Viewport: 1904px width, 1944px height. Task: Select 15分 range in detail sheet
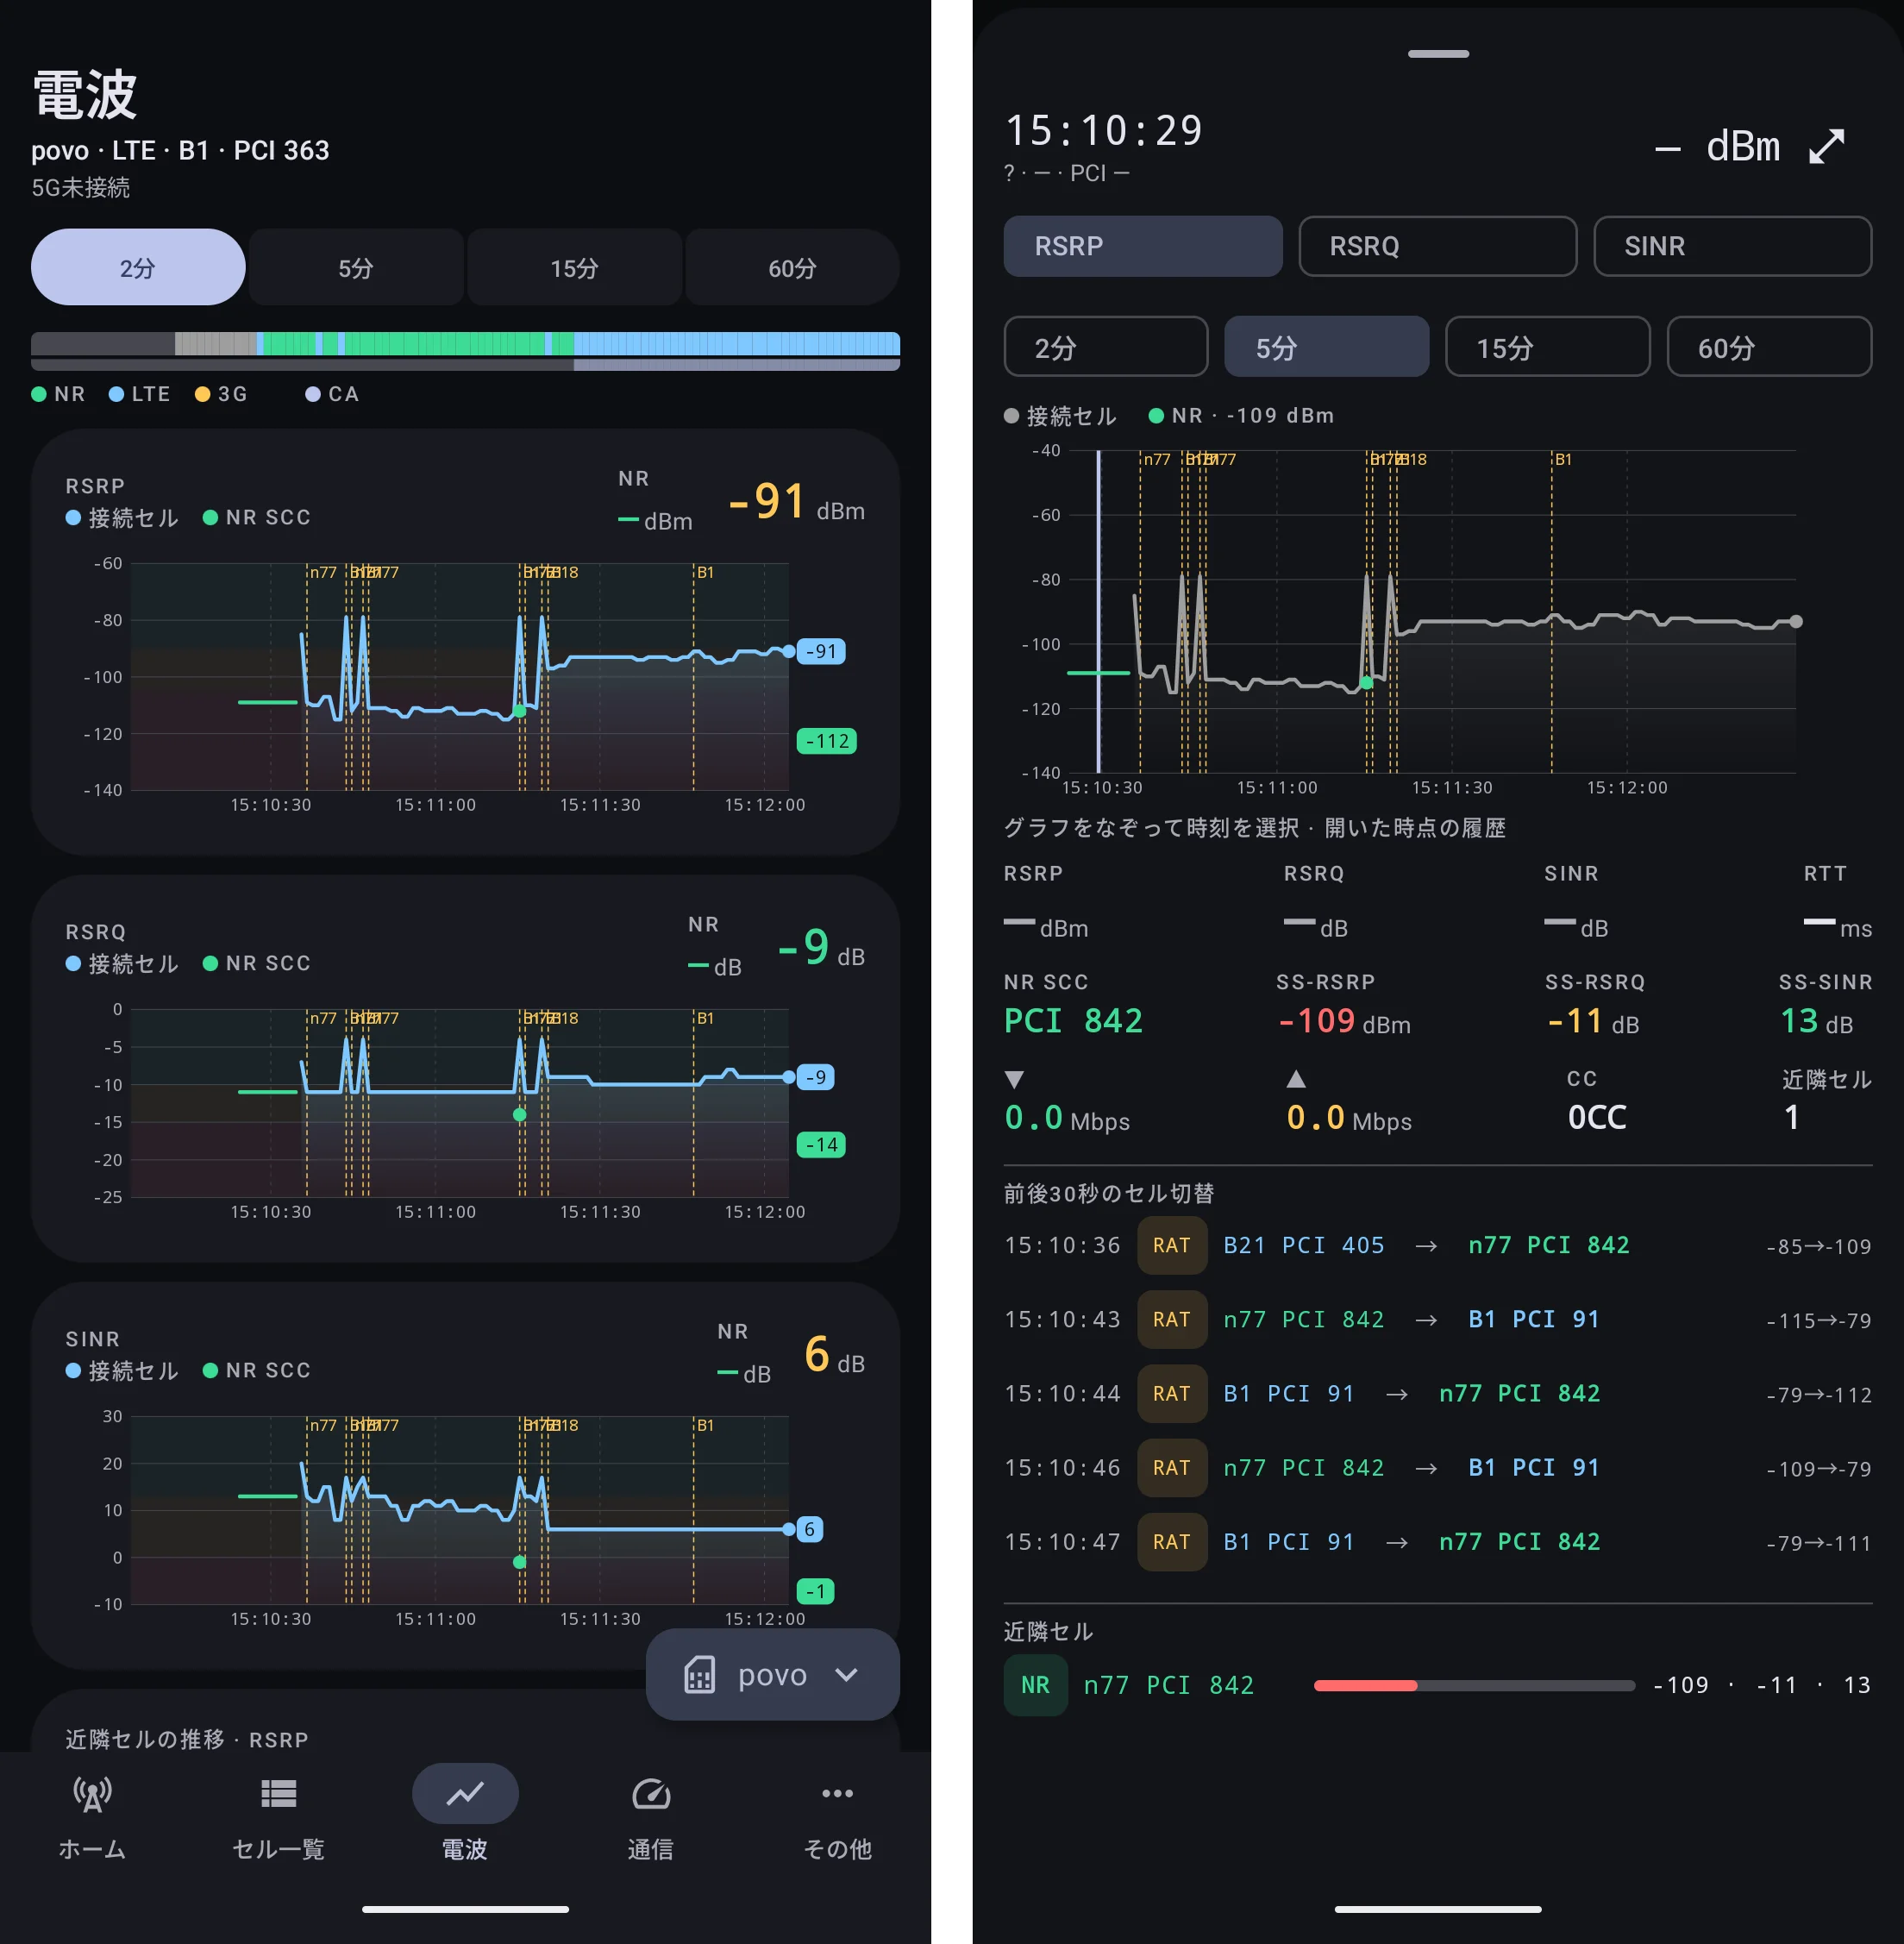pyautogui.click(x=1548, y=347)
